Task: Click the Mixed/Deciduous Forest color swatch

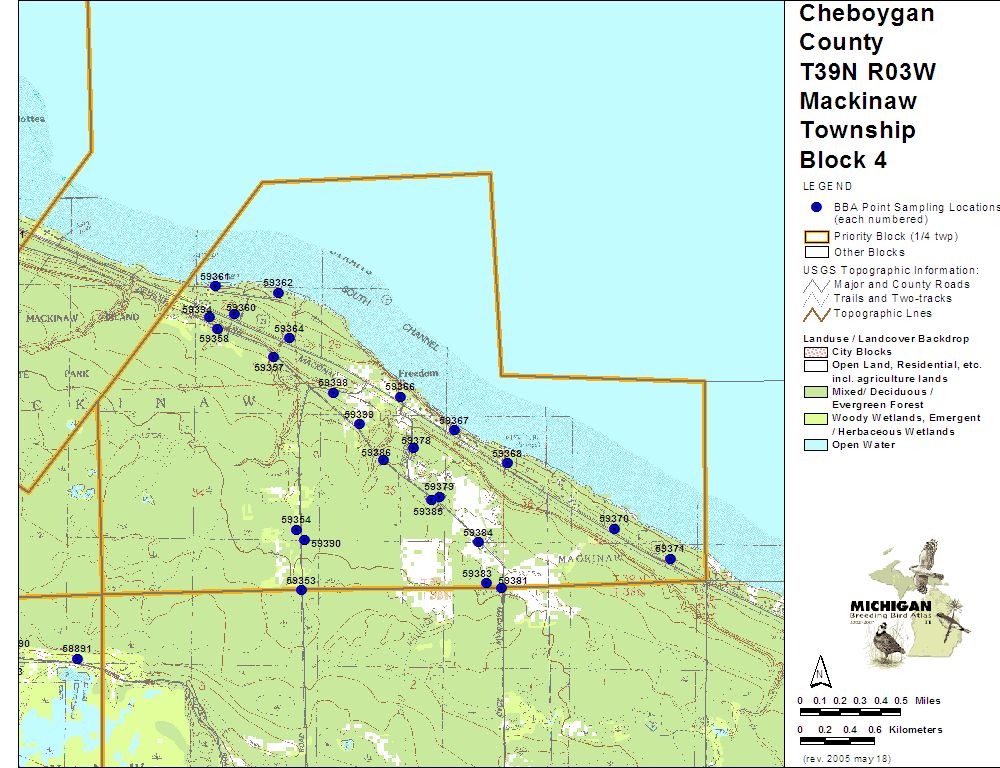Action: click(816, 392)
